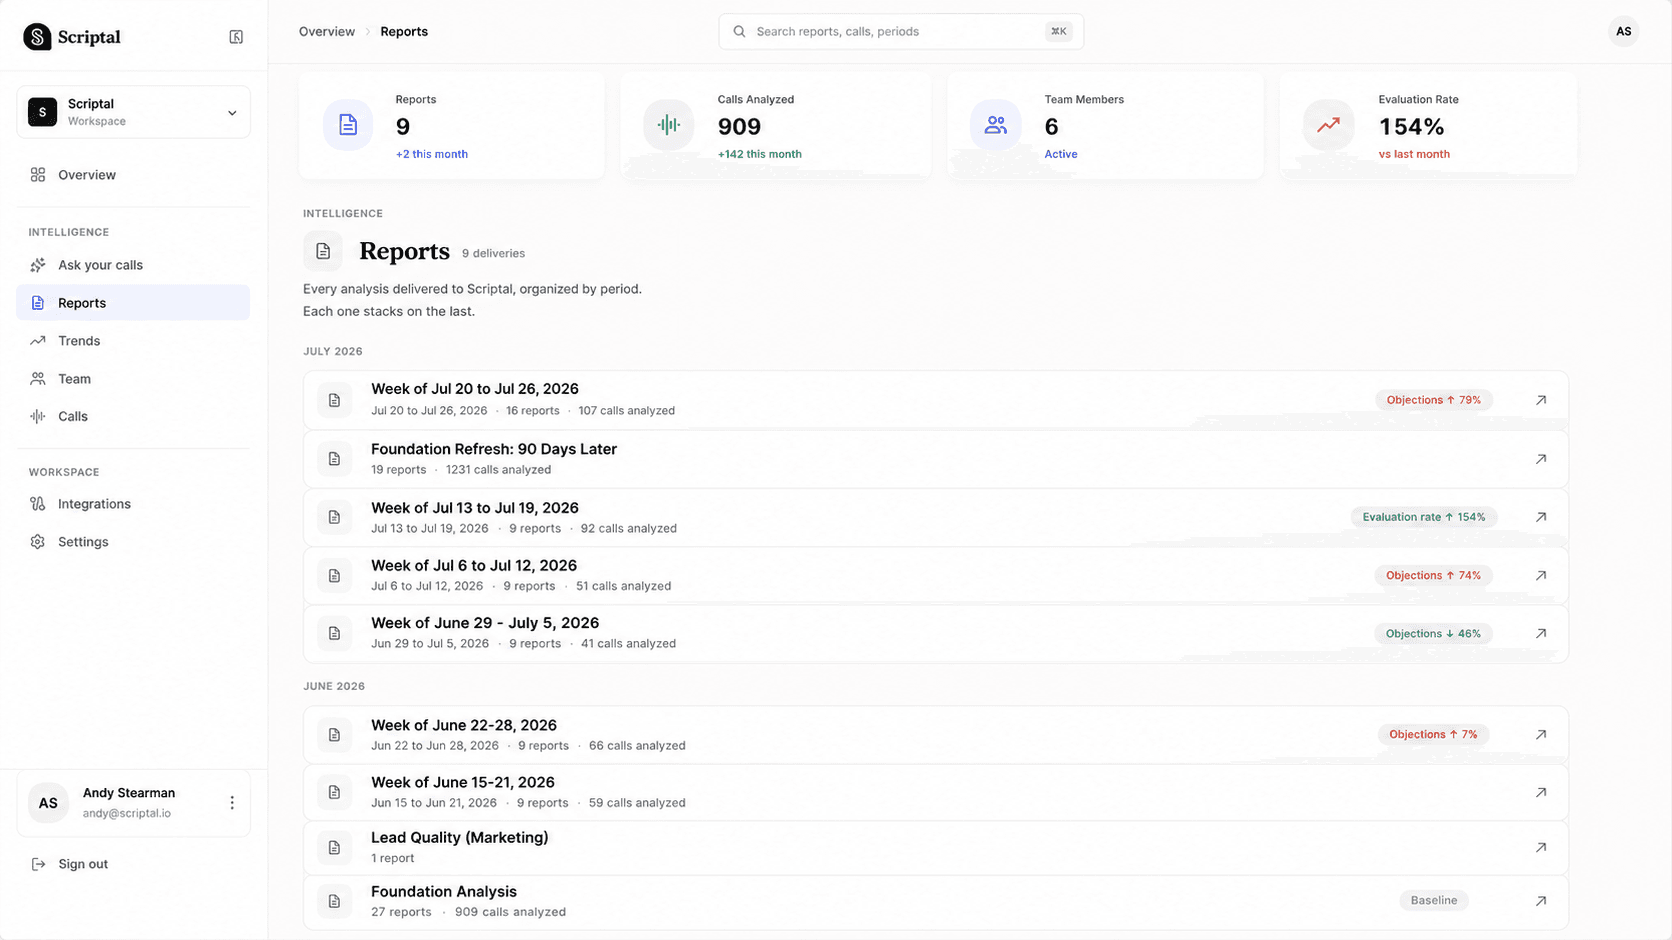
Task: Open Overview in the sidebar
Action: (x=133, y=175)
